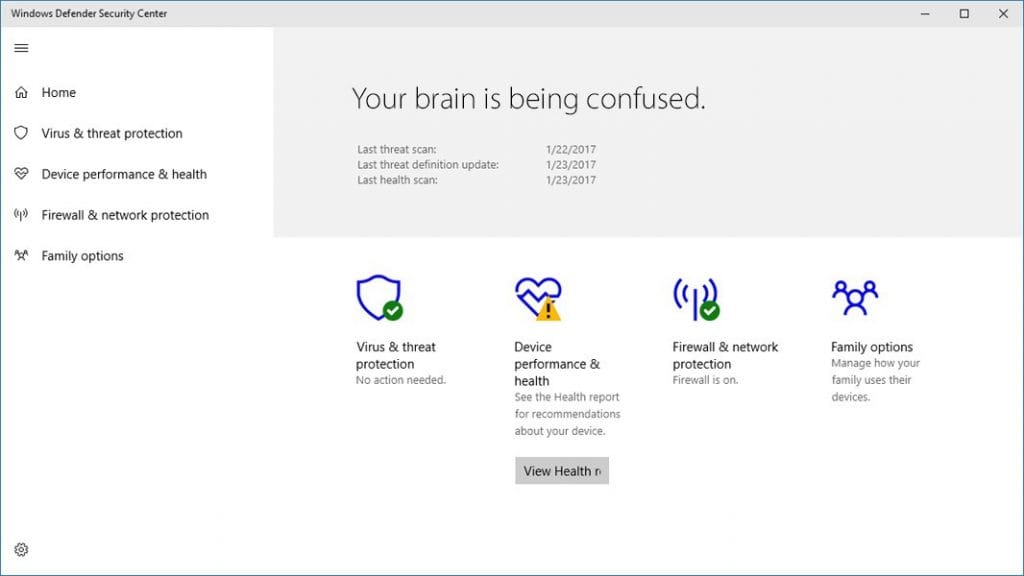Click the View Health report button

[562, 471]
